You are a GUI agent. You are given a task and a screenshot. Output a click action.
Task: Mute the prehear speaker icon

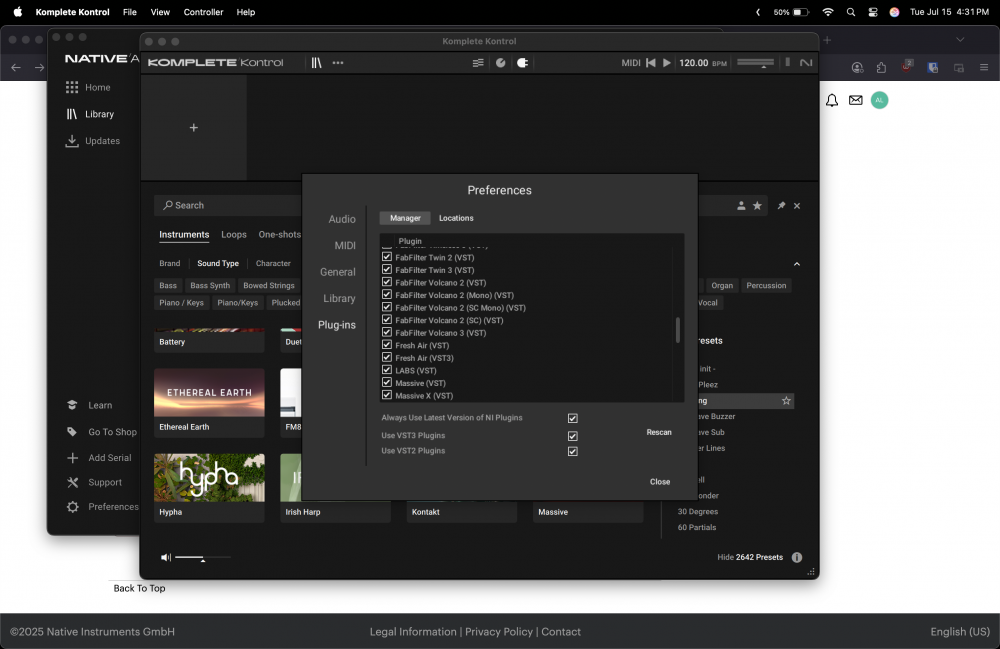point(166,557)
